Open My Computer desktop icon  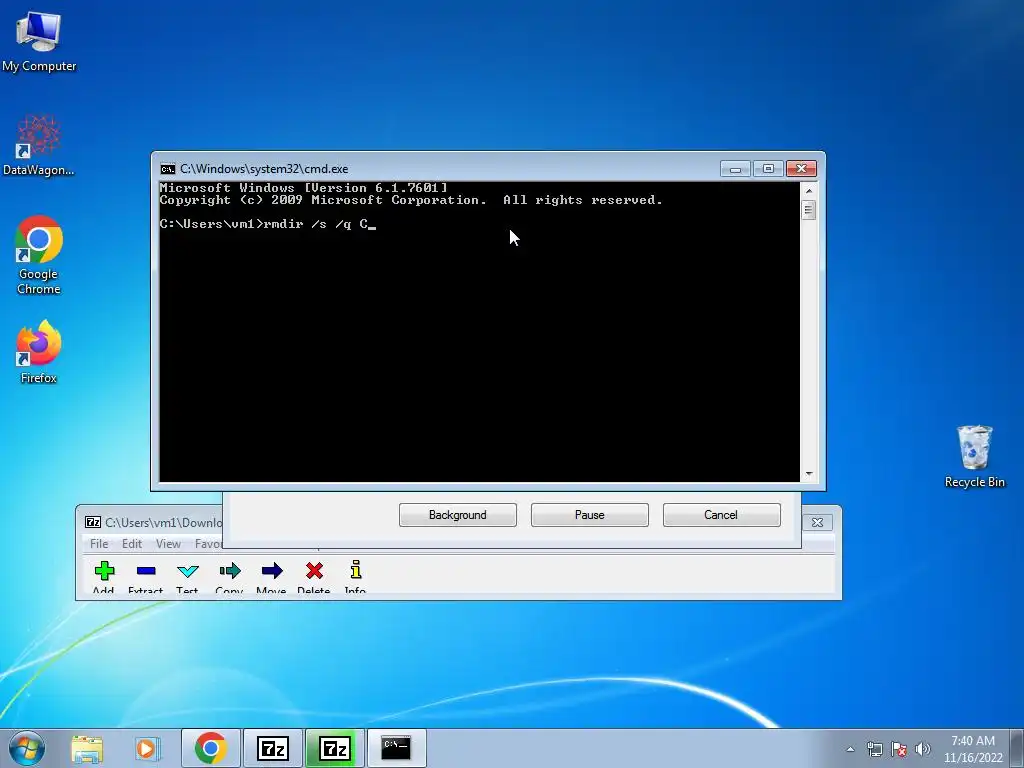pos(39,40)
